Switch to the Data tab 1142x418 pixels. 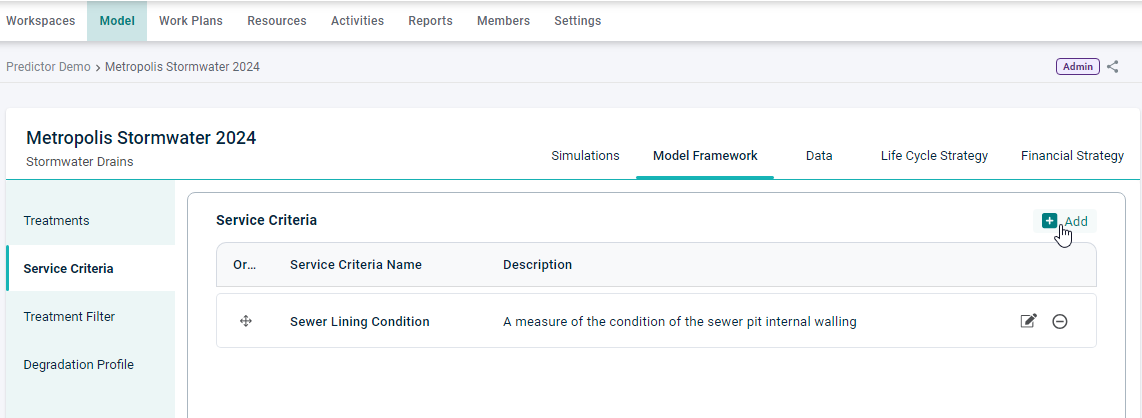point(819,156)
